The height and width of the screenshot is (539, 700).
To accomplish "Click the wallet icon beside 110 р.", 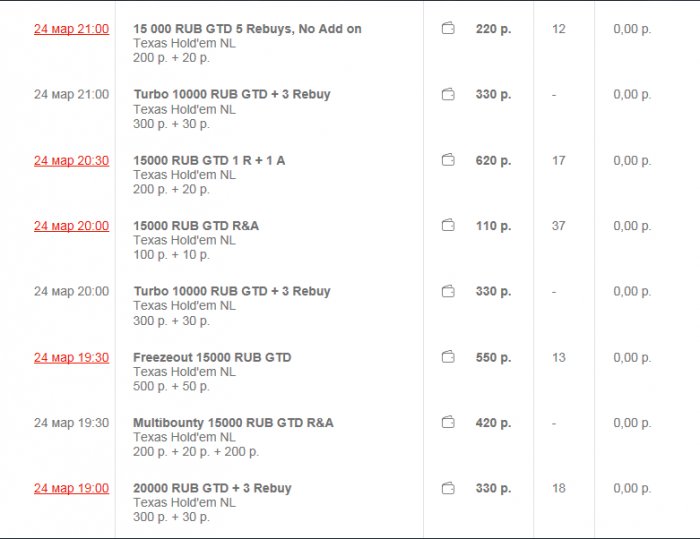I will [448, 226].
